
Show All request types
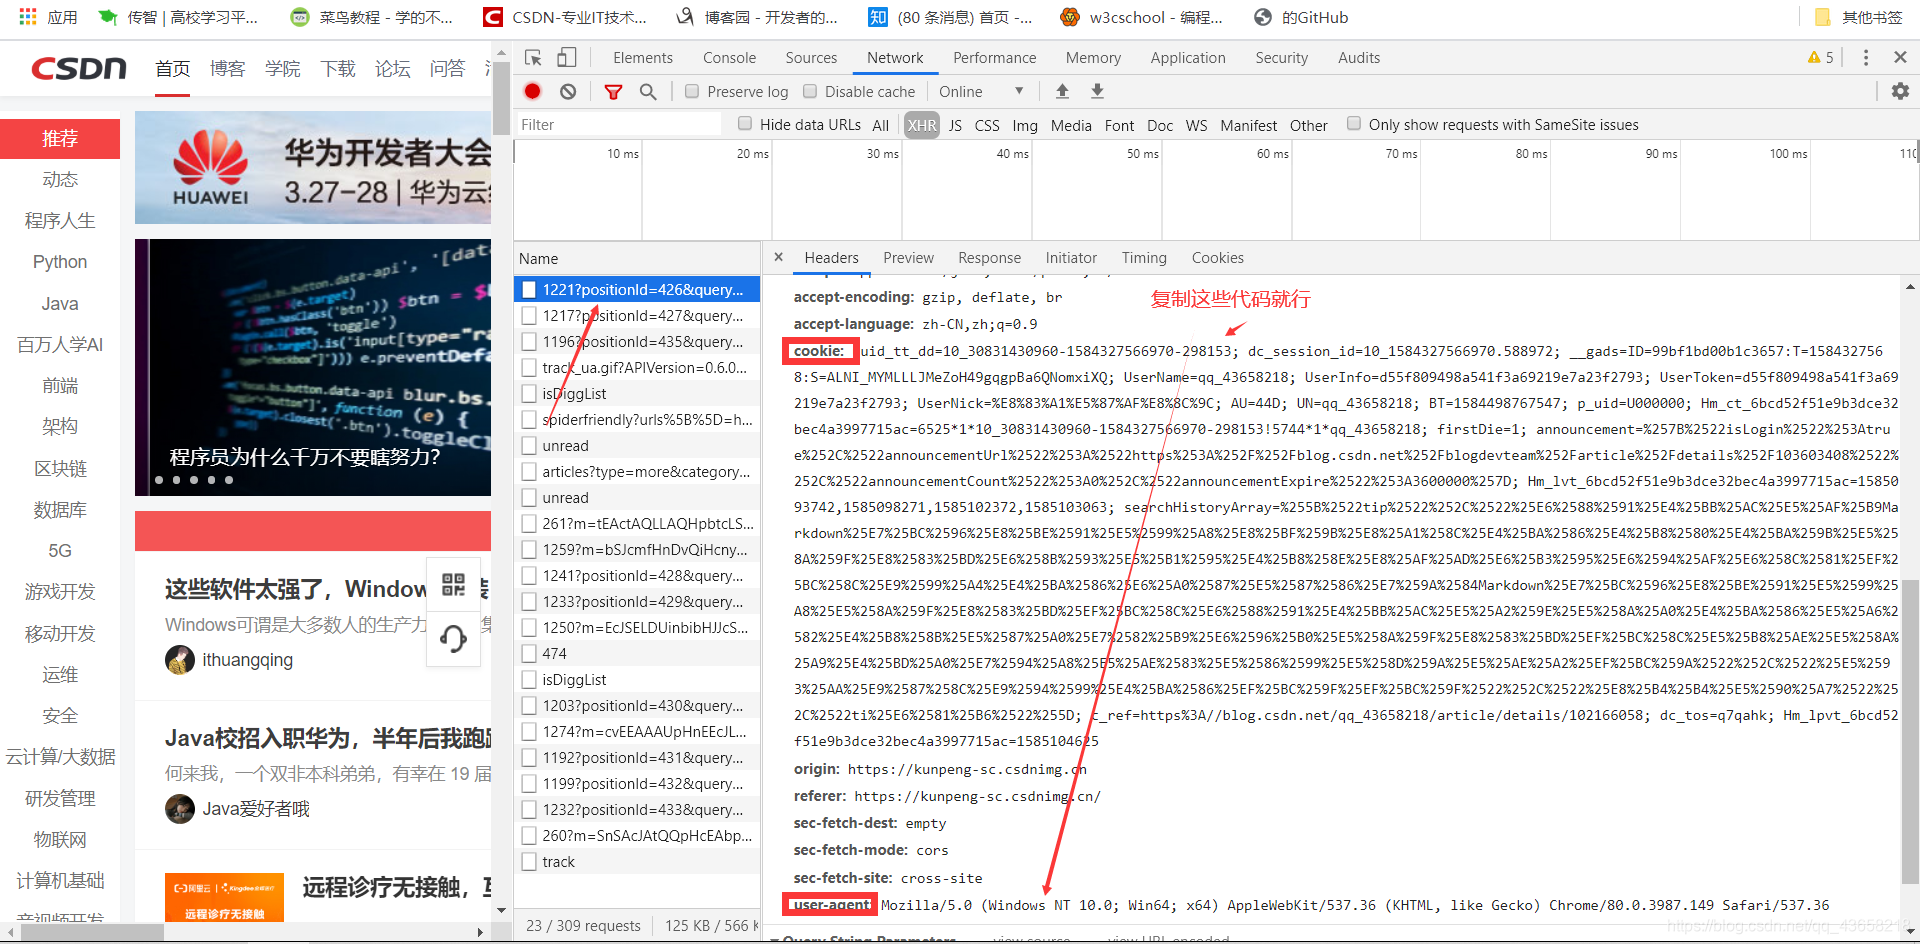pyautogui.click(x=880, y=125)
